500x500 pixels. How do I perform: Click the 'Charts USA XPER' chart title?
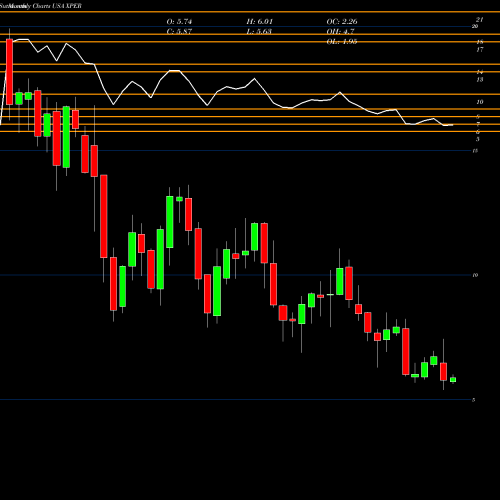[x=57, y=6]
